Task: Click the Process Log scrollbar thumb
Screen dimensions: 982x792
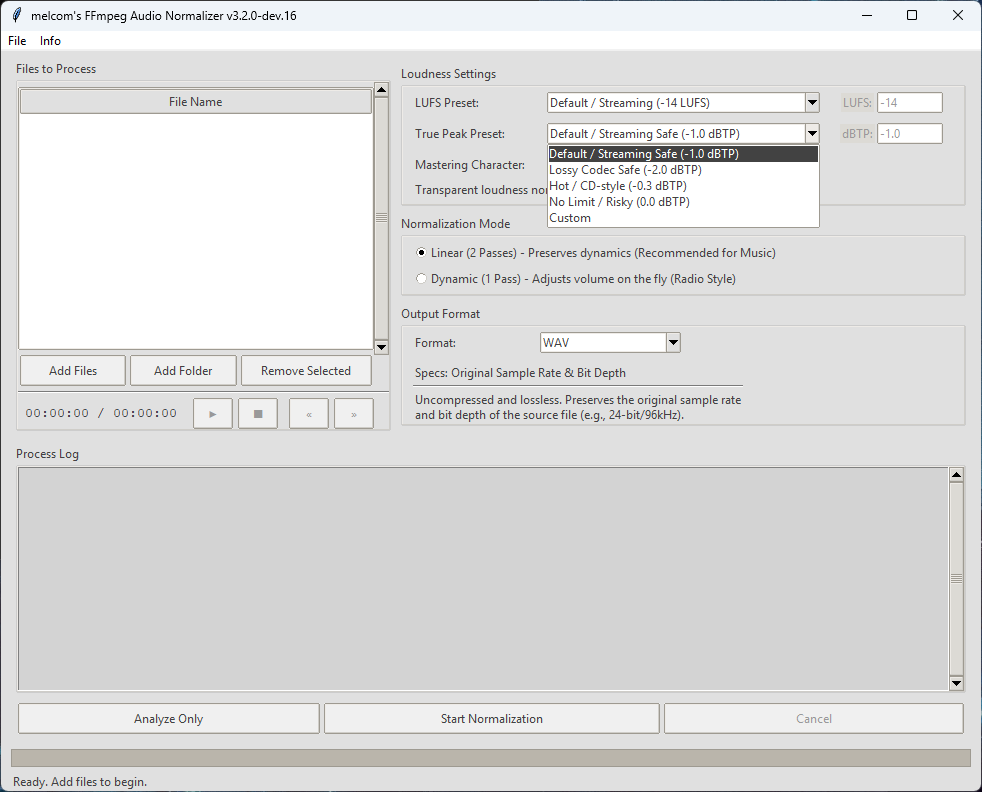Action: click(x=956, y=579)
